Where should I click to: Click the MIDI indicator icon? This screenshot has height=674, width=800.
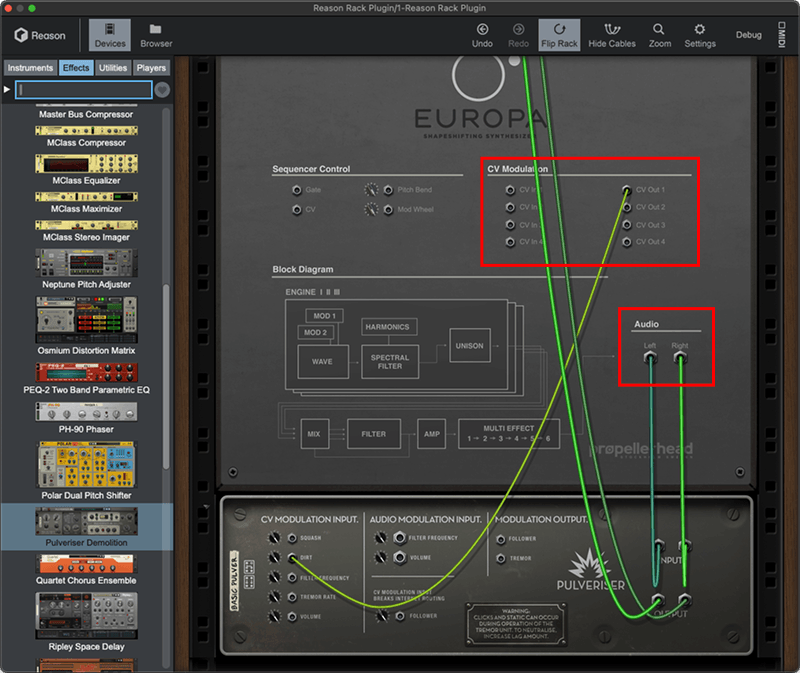click(x=781, y=35)
